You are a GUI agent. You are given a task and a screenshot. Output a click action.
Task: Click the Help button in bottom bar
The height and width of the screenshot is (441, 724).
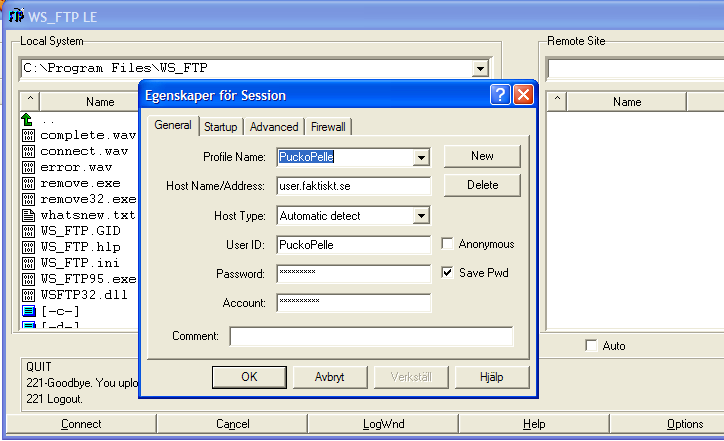(534, 424)
